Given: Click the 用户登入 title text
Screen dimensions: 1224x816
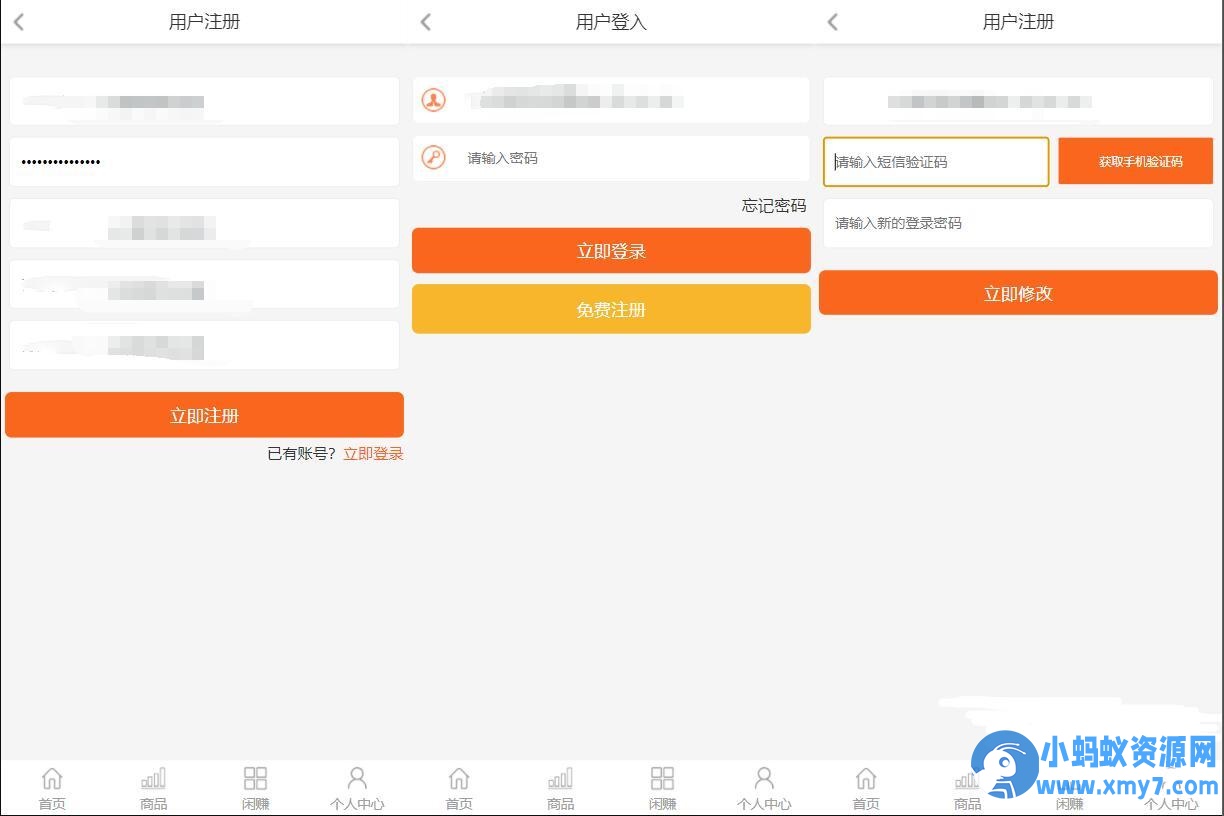Looking at the screenshot, I should click(611, 22).
